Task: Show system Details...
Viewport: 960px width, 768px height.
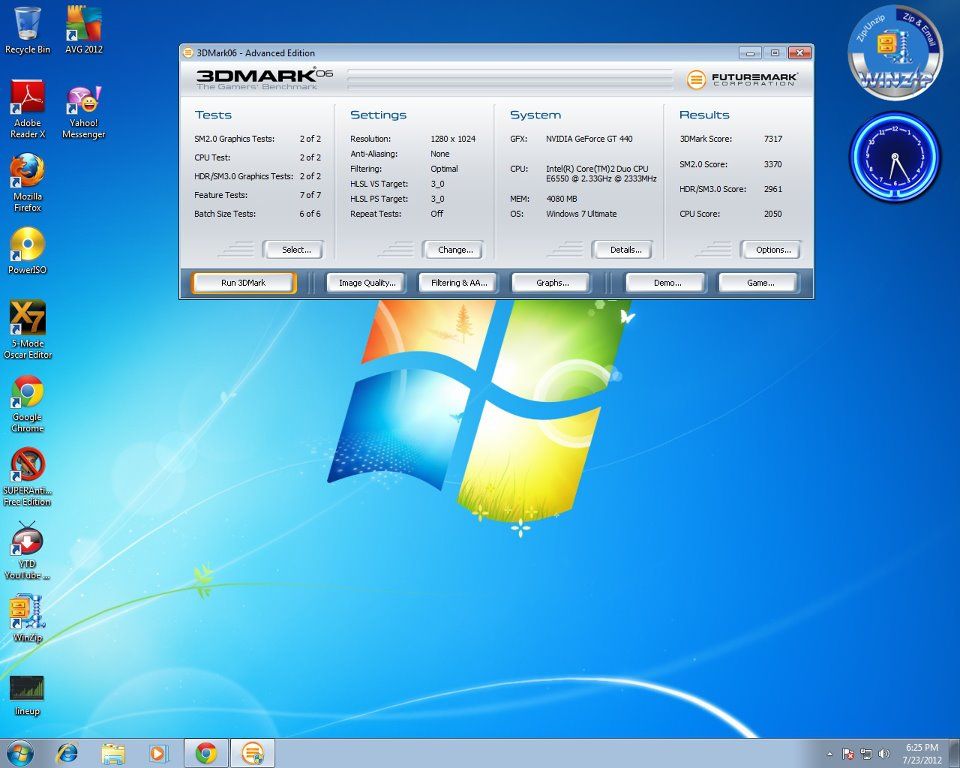Action: tap(625, 250)
